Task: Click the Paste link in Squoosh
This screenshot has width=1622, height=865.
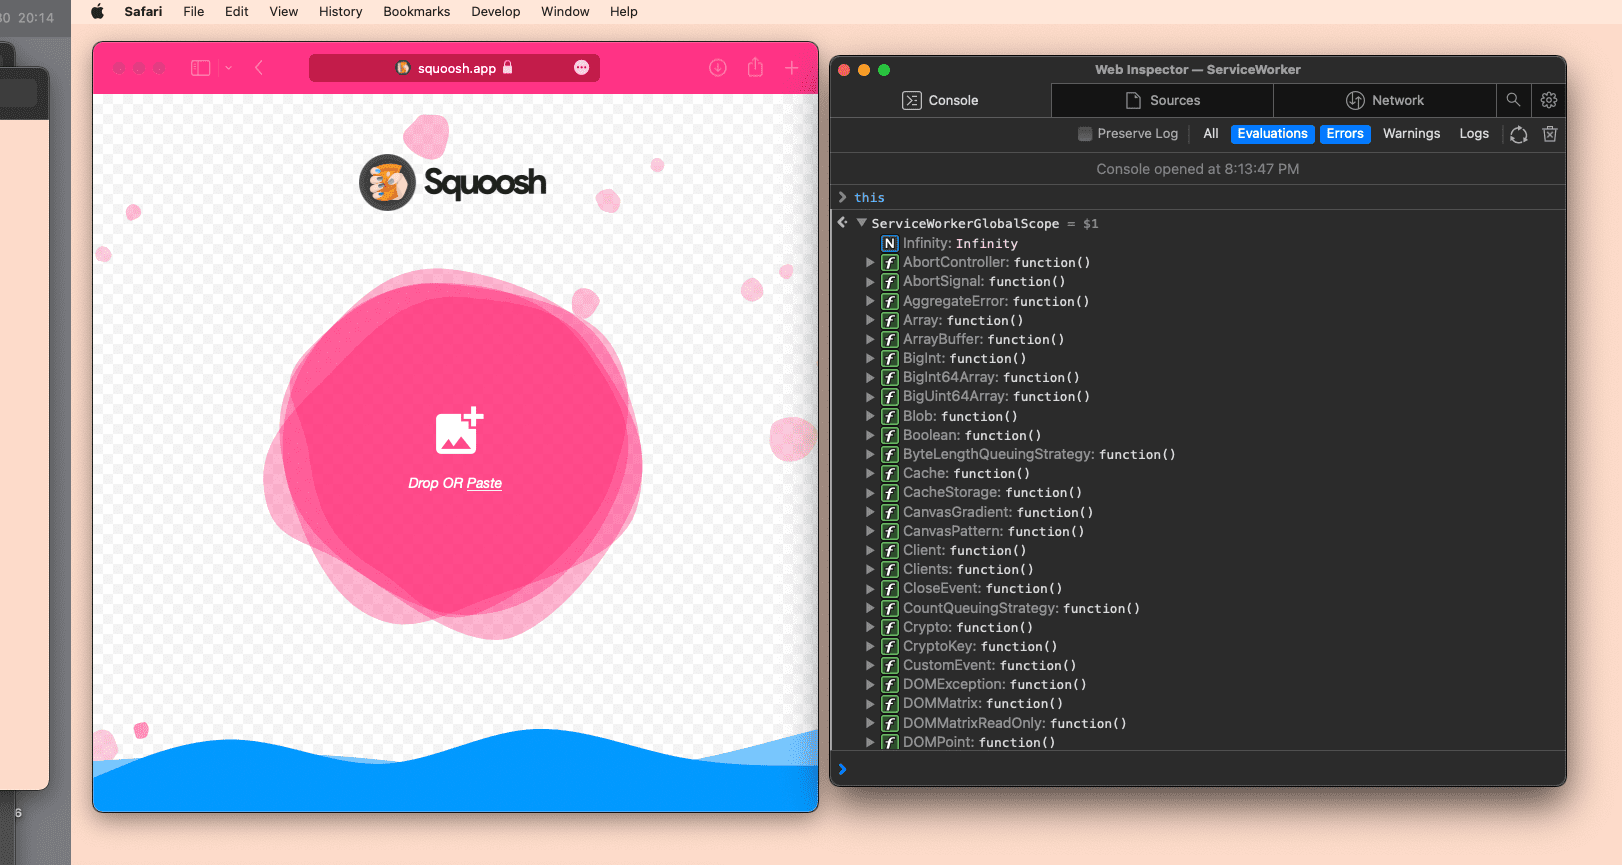Action: (x=484, y=483)
